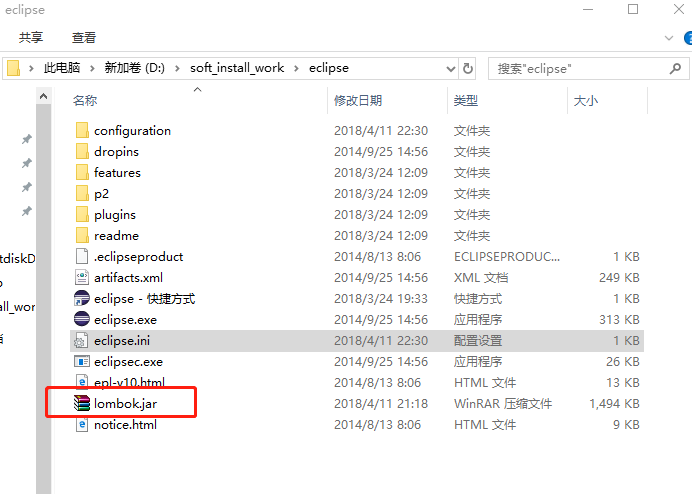Click the folder icon in address bar

[x=14, y=68]
